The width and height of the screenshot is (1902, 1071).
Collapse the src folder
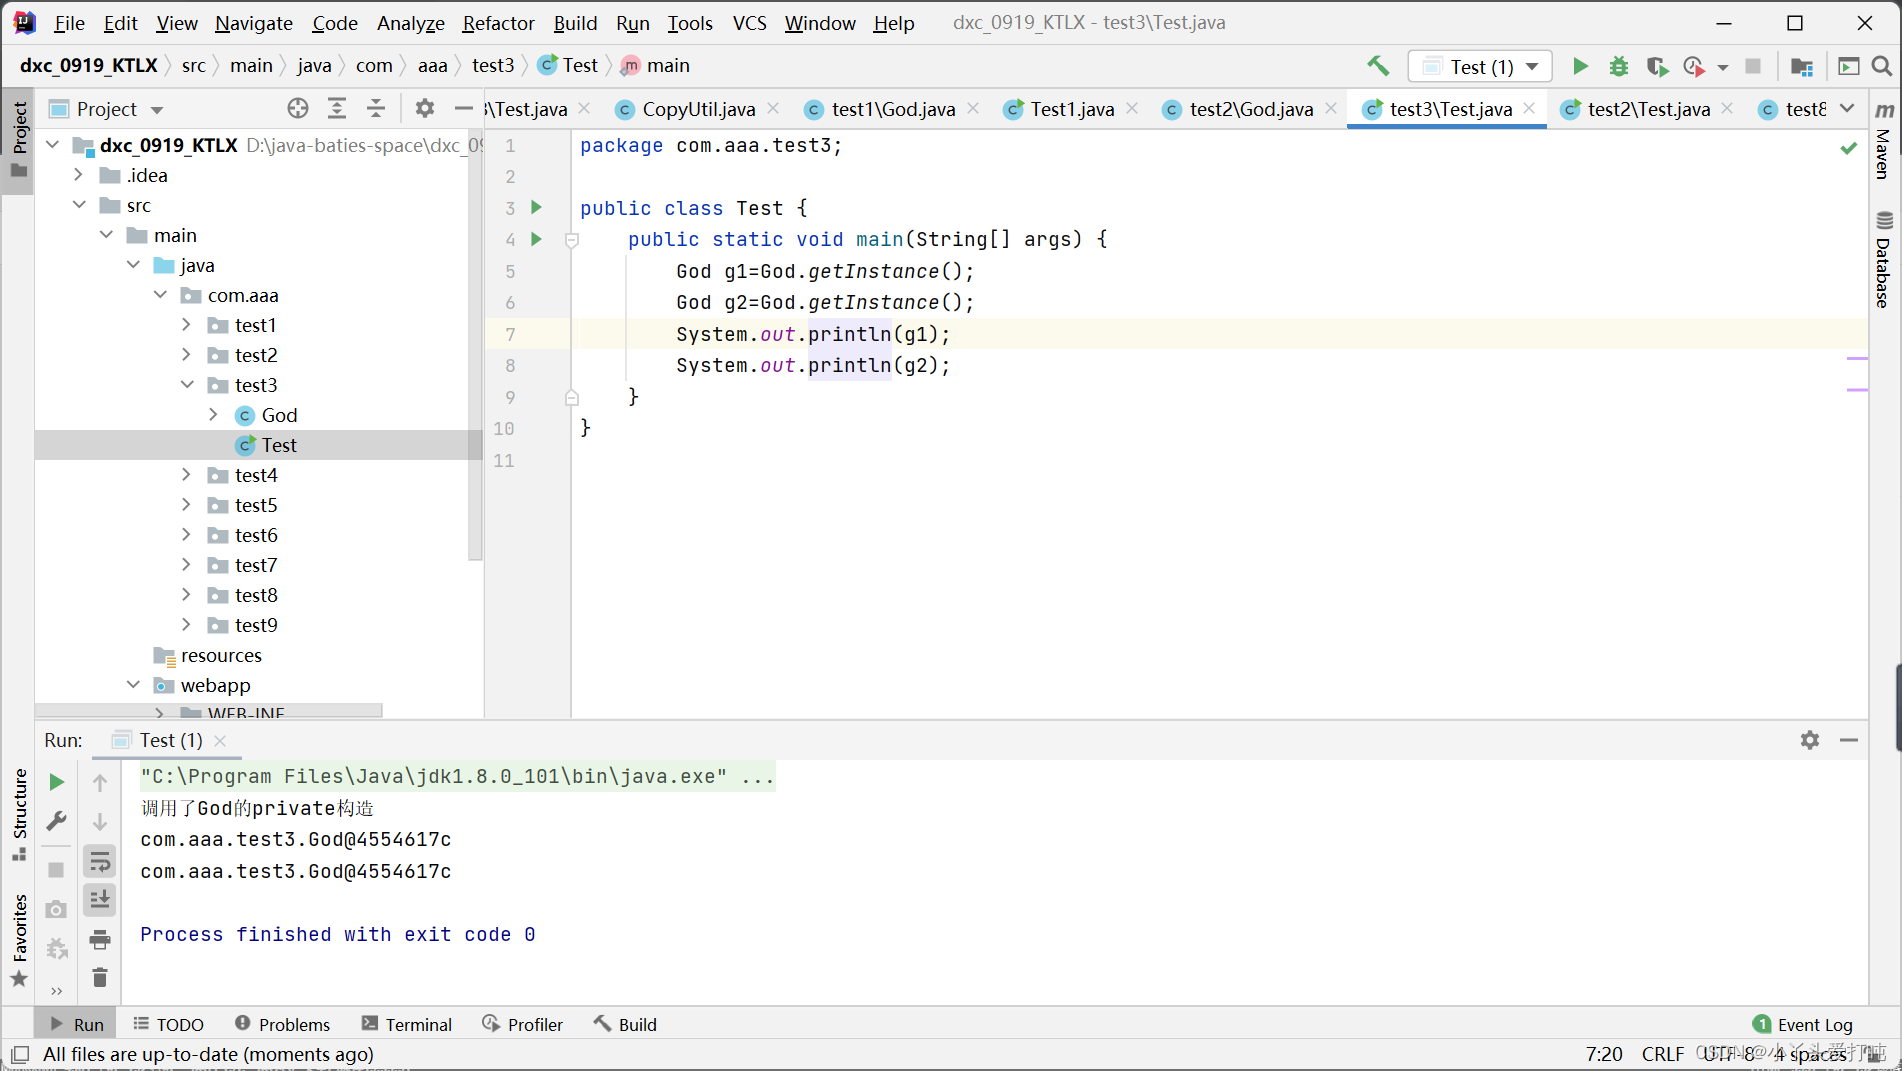[80, 205]
